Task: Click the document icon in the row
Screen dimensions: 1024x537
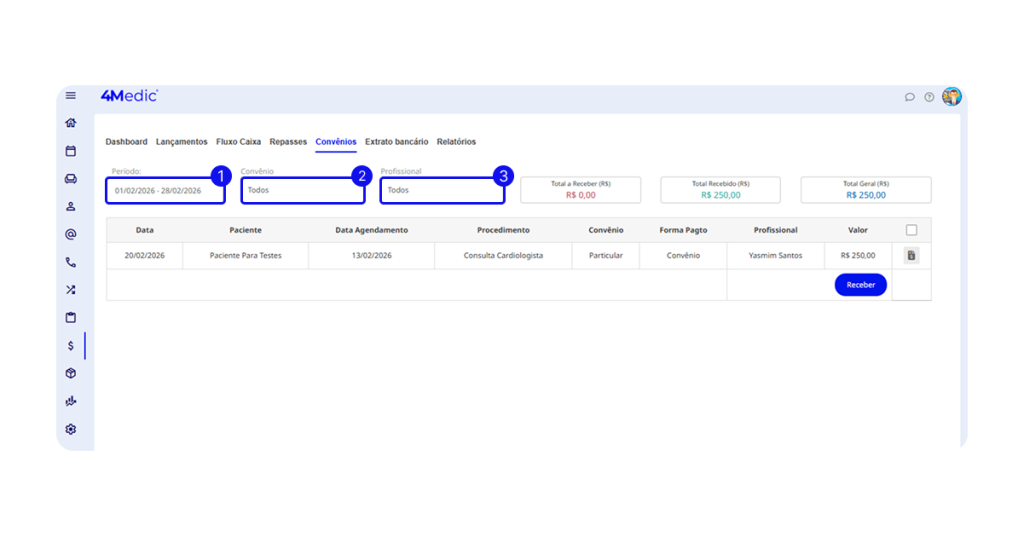Action: [911, 255]
